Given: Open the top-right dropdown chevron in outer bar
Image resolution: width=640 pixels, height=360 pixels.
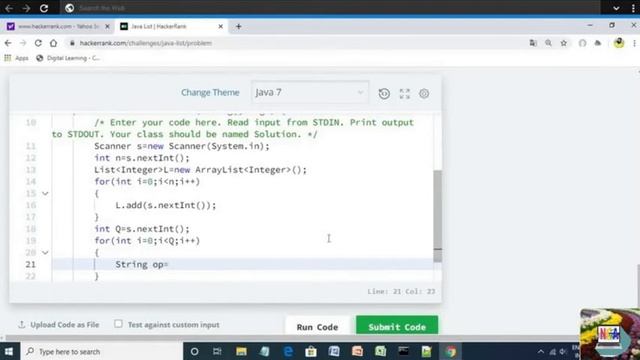Looking at the screenshot, I should click(x=616, y=8).
